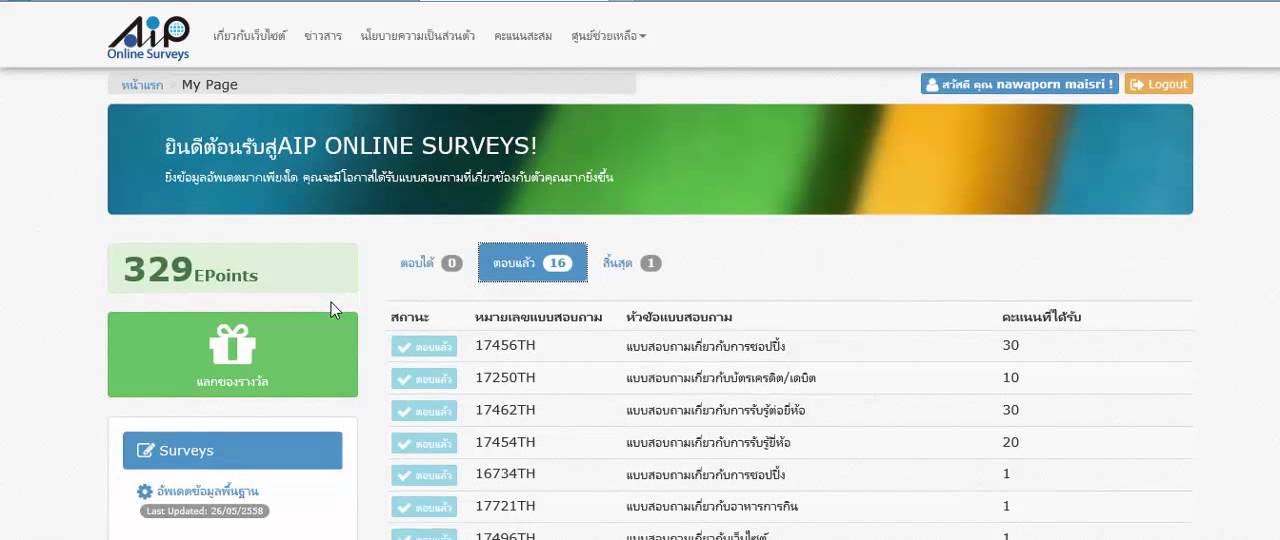Go to หน้าแรก breadcrumb link

(x=142, y=85)
